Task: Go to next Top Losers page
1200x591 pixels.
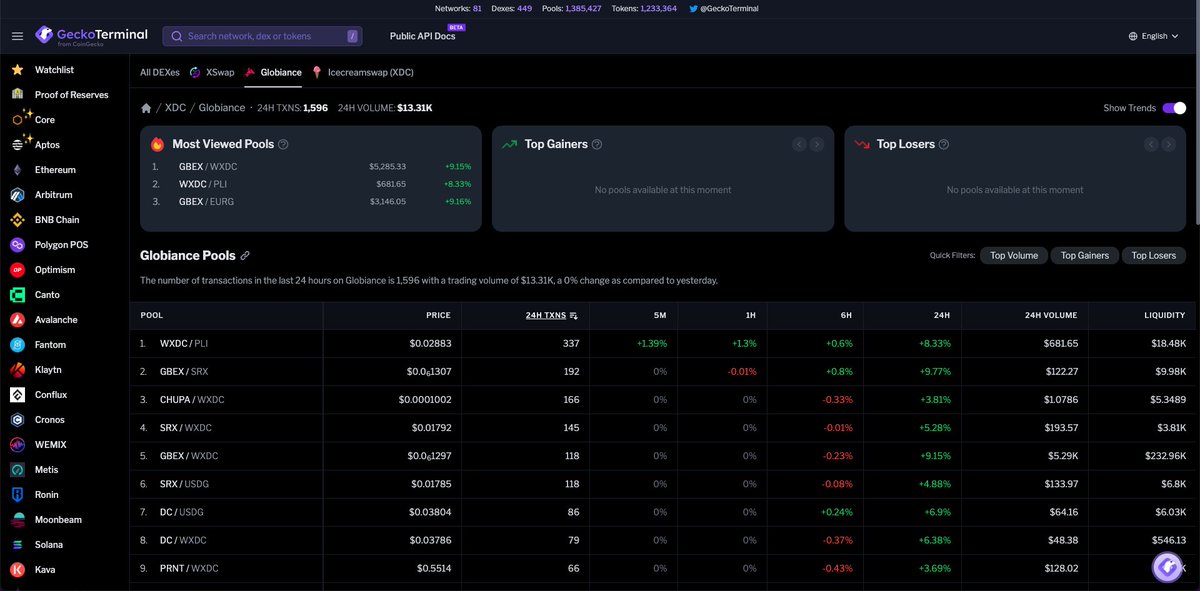Action: pos(1169,144)
